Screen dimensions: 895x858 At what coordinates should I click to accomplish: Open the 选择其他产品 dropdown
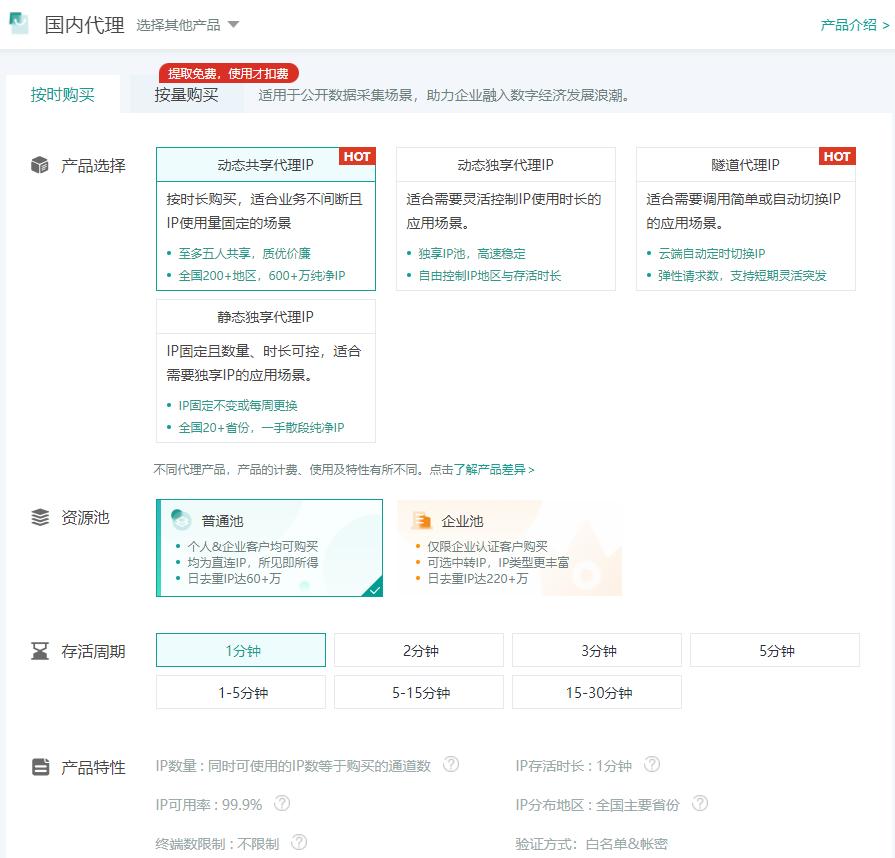pyautogui.click(x=188, y=25)
